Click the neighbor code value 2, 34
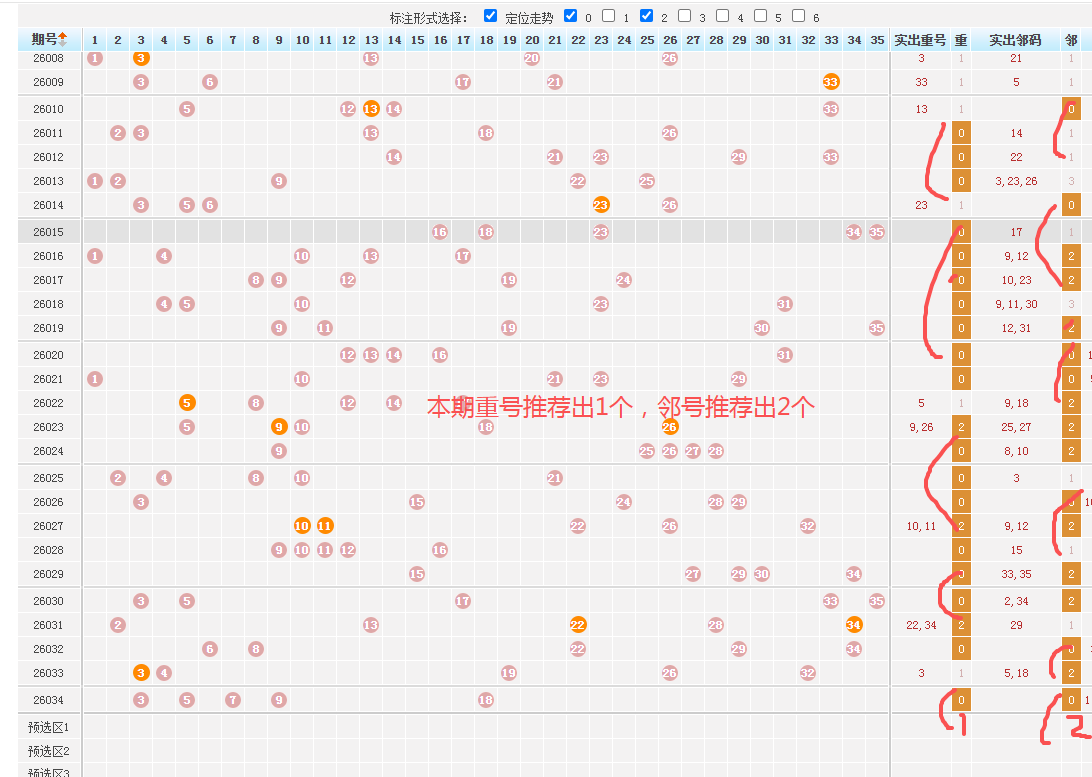The width and height of the screenshot is (1092, 777). click(x=1016, y=601)
